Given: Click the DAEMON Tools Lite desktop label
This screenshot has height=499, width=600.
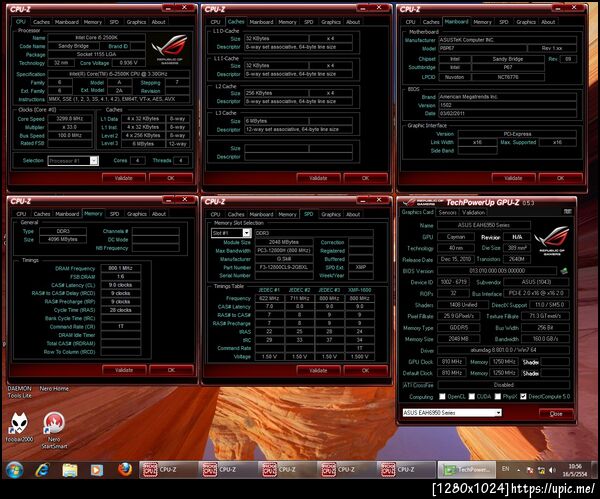Looking at the screenshot, I should (x=19, y=392).
